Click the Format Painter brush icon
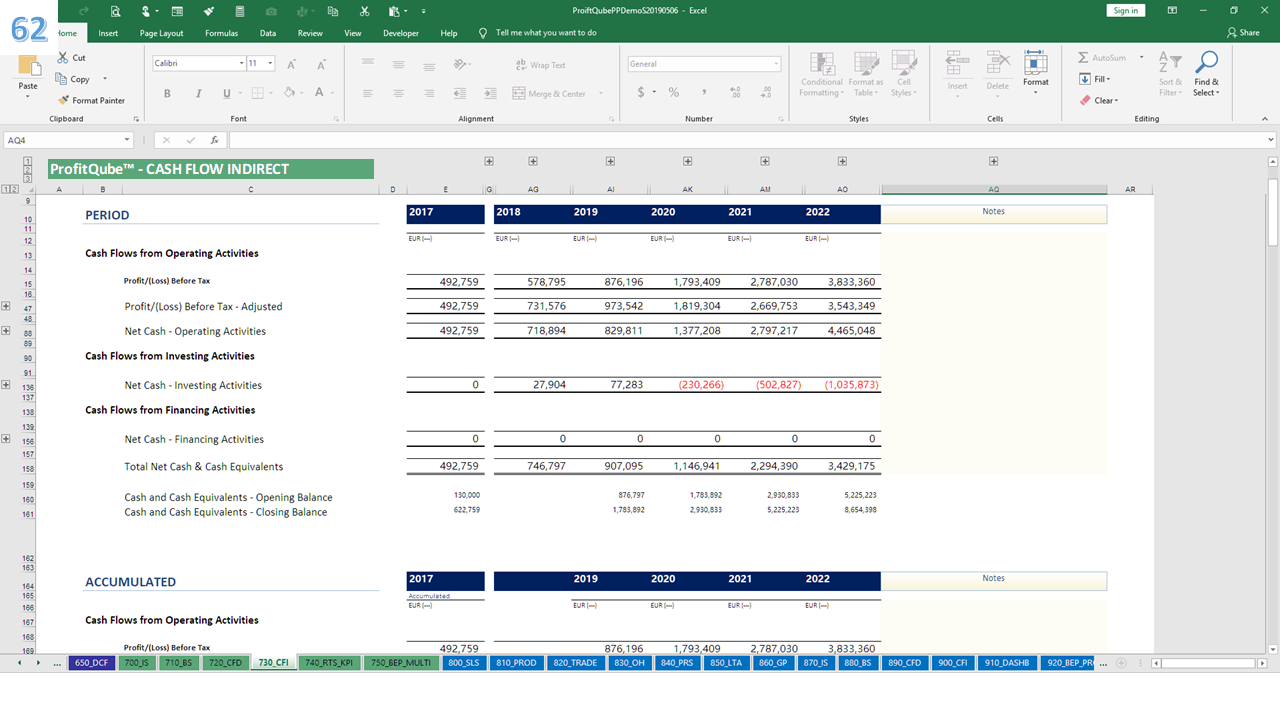Viewport: 1280px width, 720px height. 64,100
